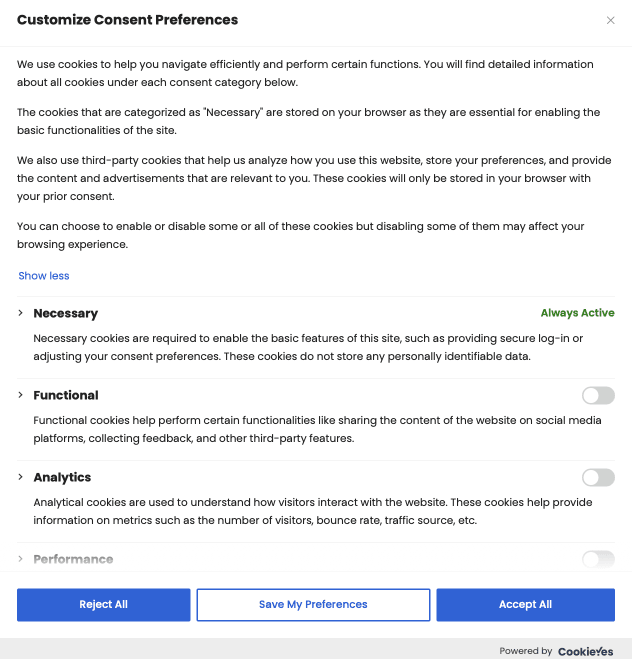Select the Functional category heading

[66, 395]
